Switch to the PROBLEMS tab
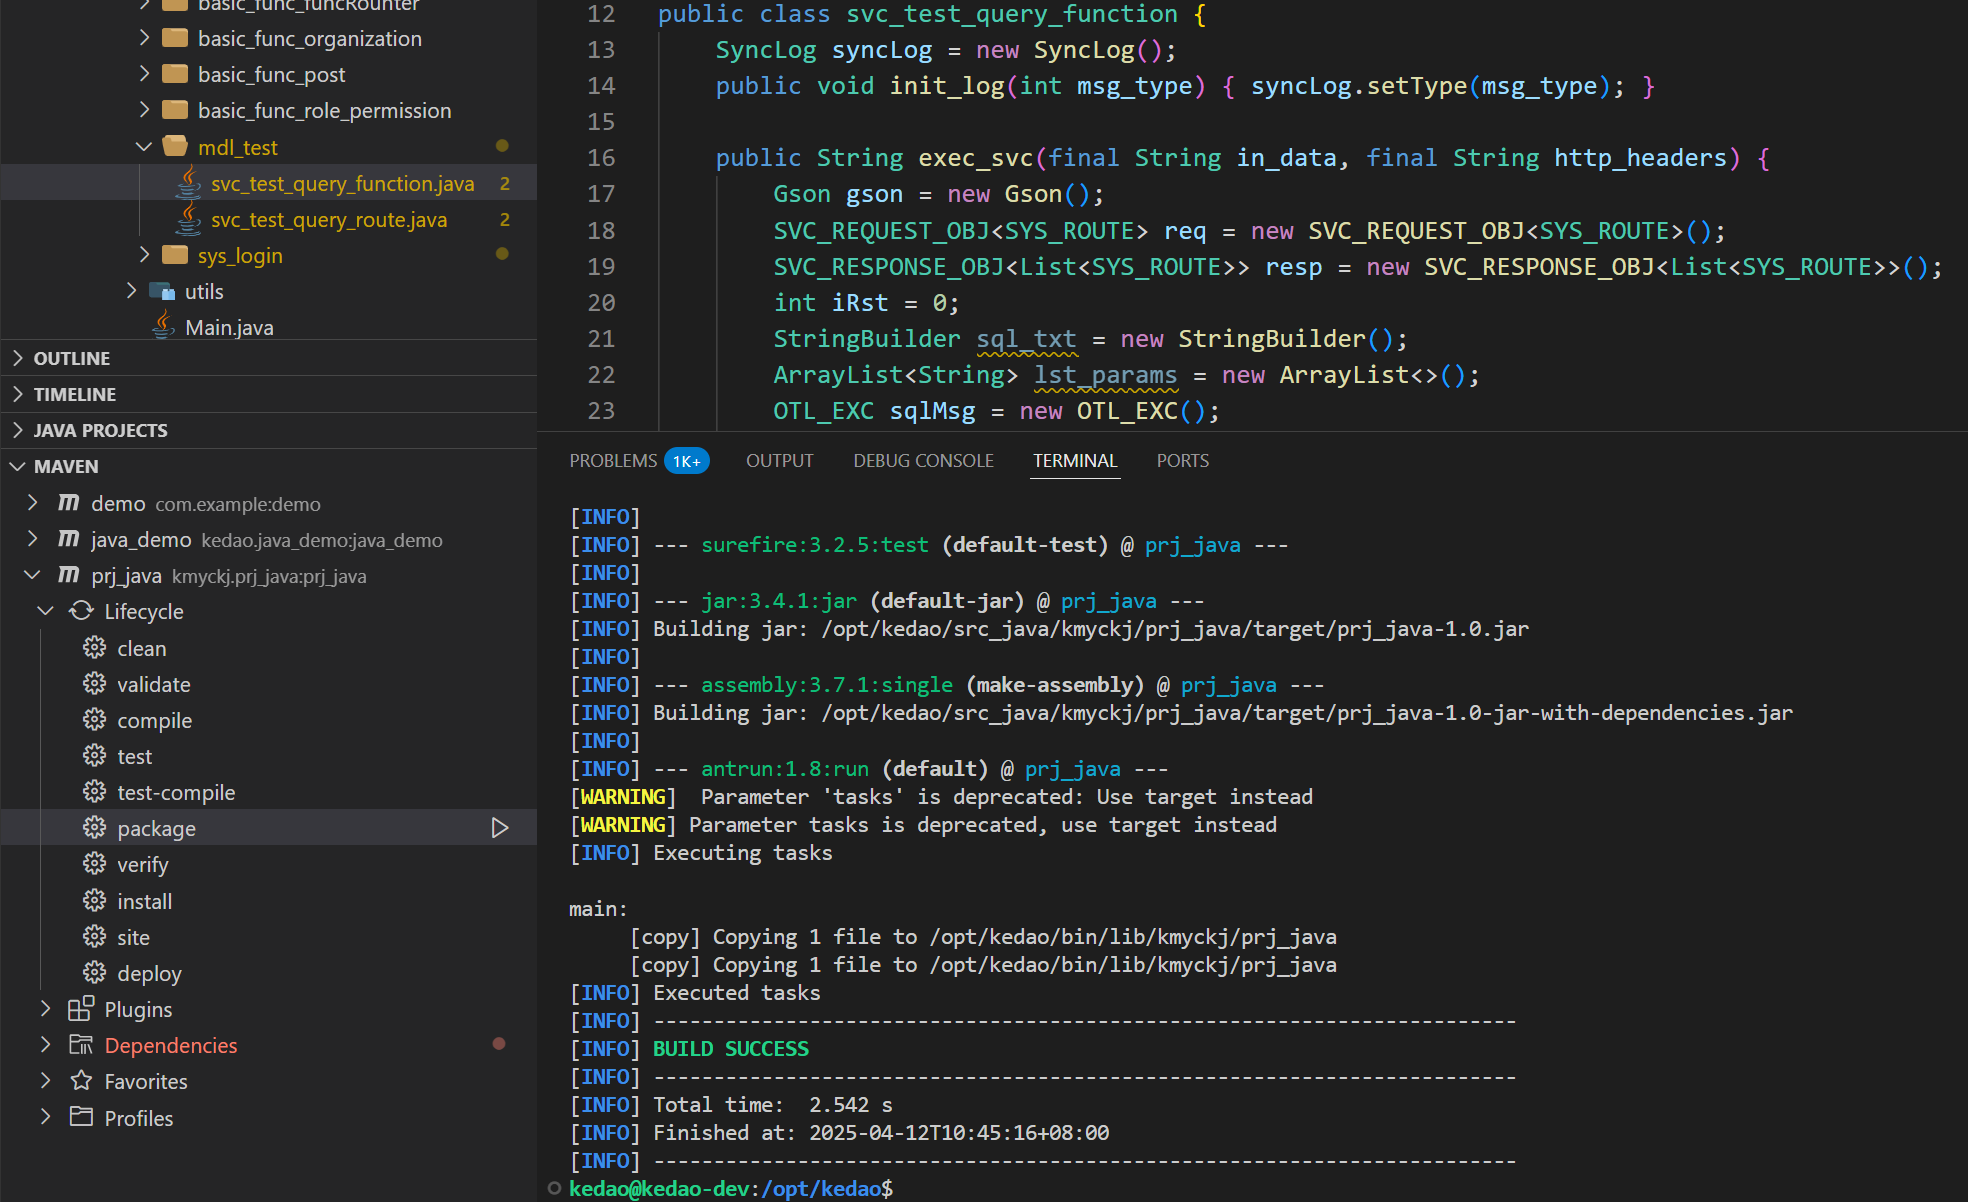 (x=612, y=461)
